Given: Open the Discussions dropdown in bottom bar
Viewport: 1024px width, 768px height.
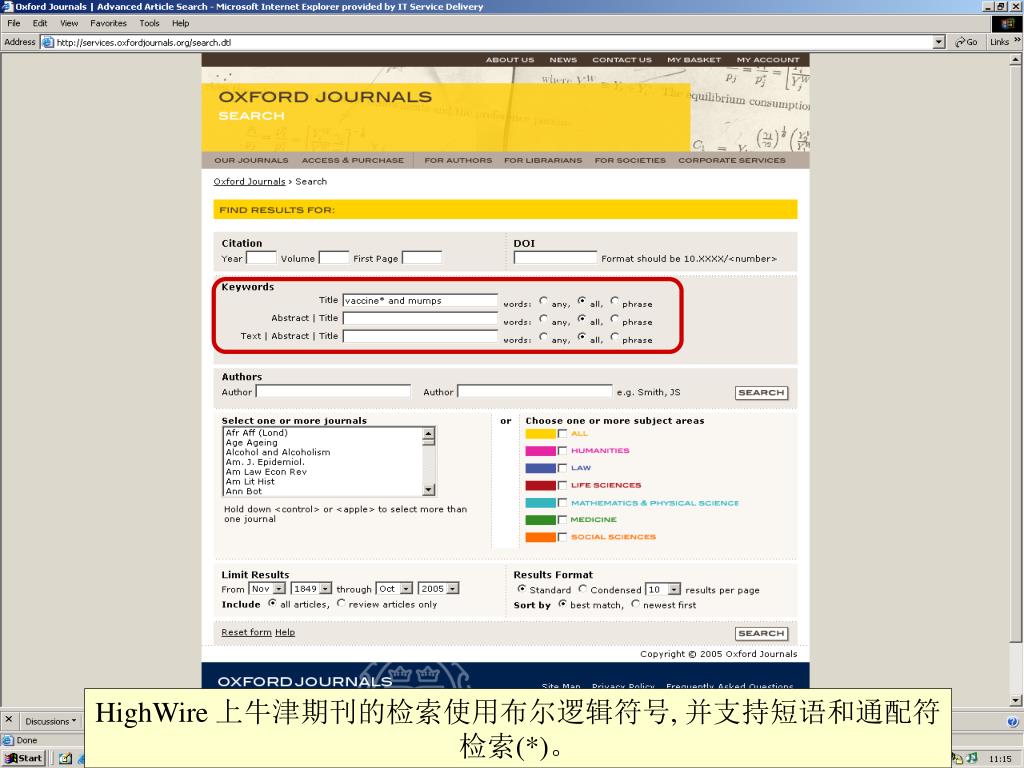Looking at the screenshot, I should 51,722.
